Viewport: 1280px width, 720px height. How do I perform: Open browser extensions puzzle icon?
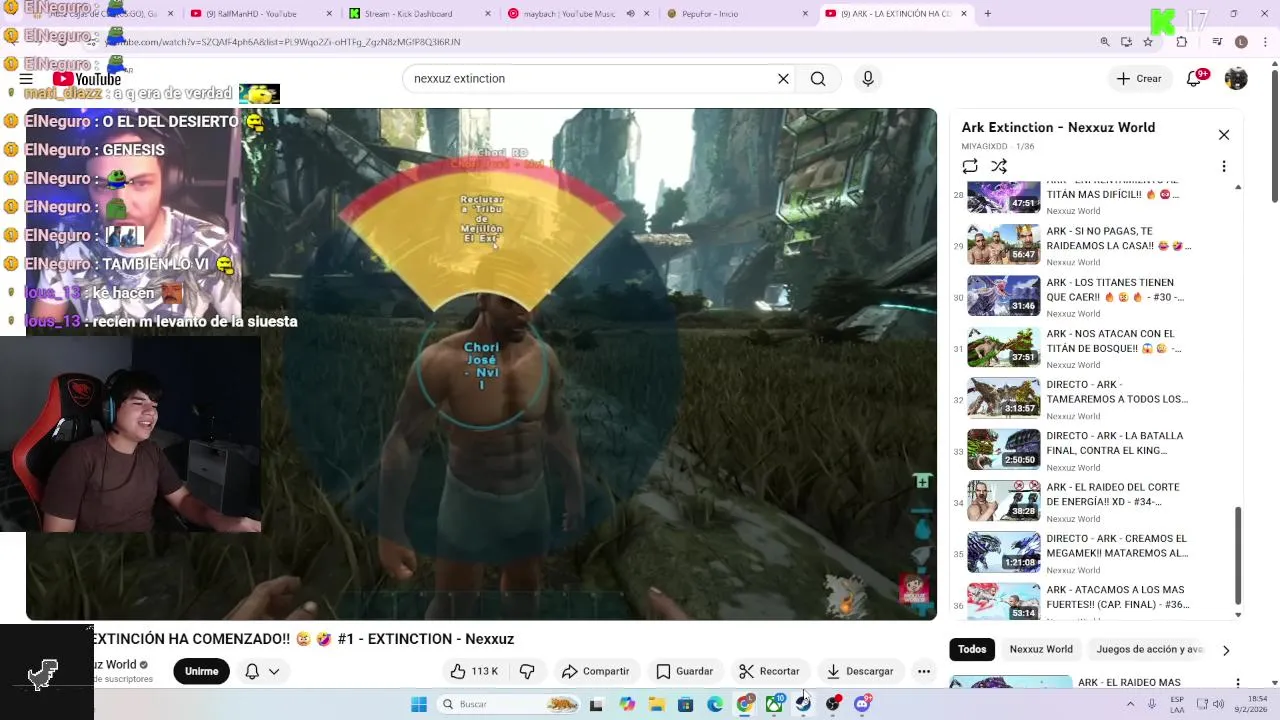(1182, 42)
